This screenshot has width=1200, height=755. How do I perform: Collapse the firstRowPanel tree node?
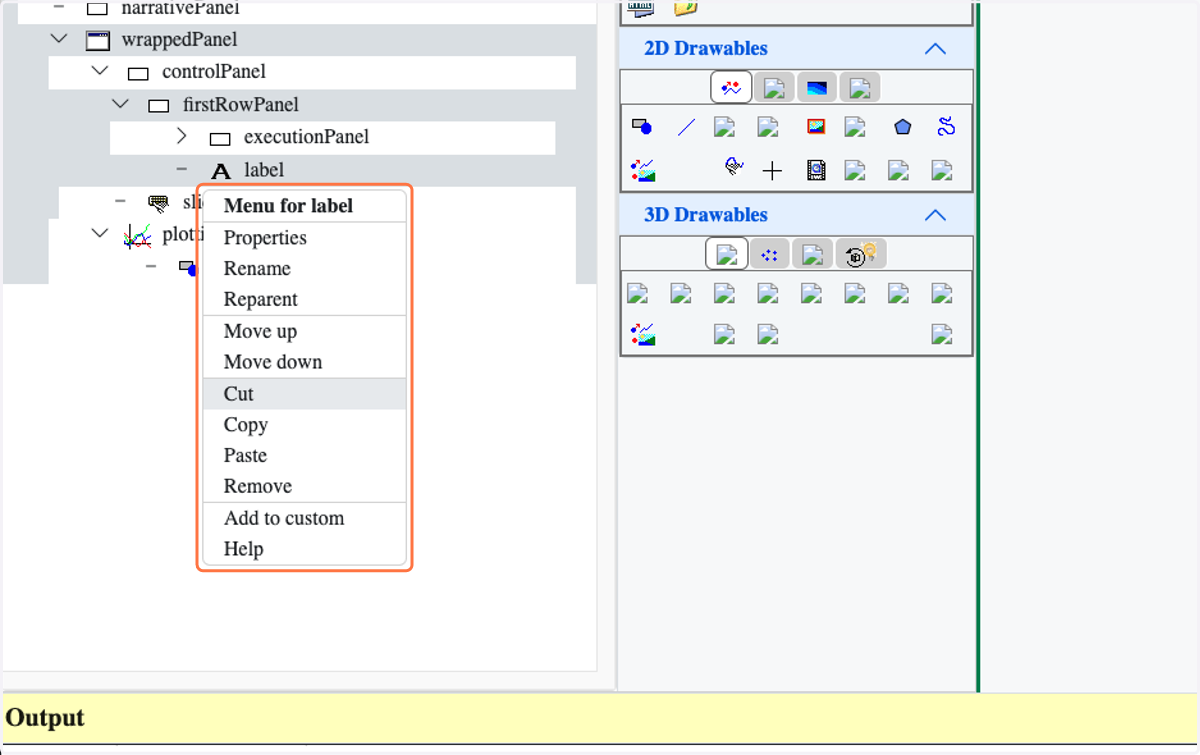[x=120, y=104]
